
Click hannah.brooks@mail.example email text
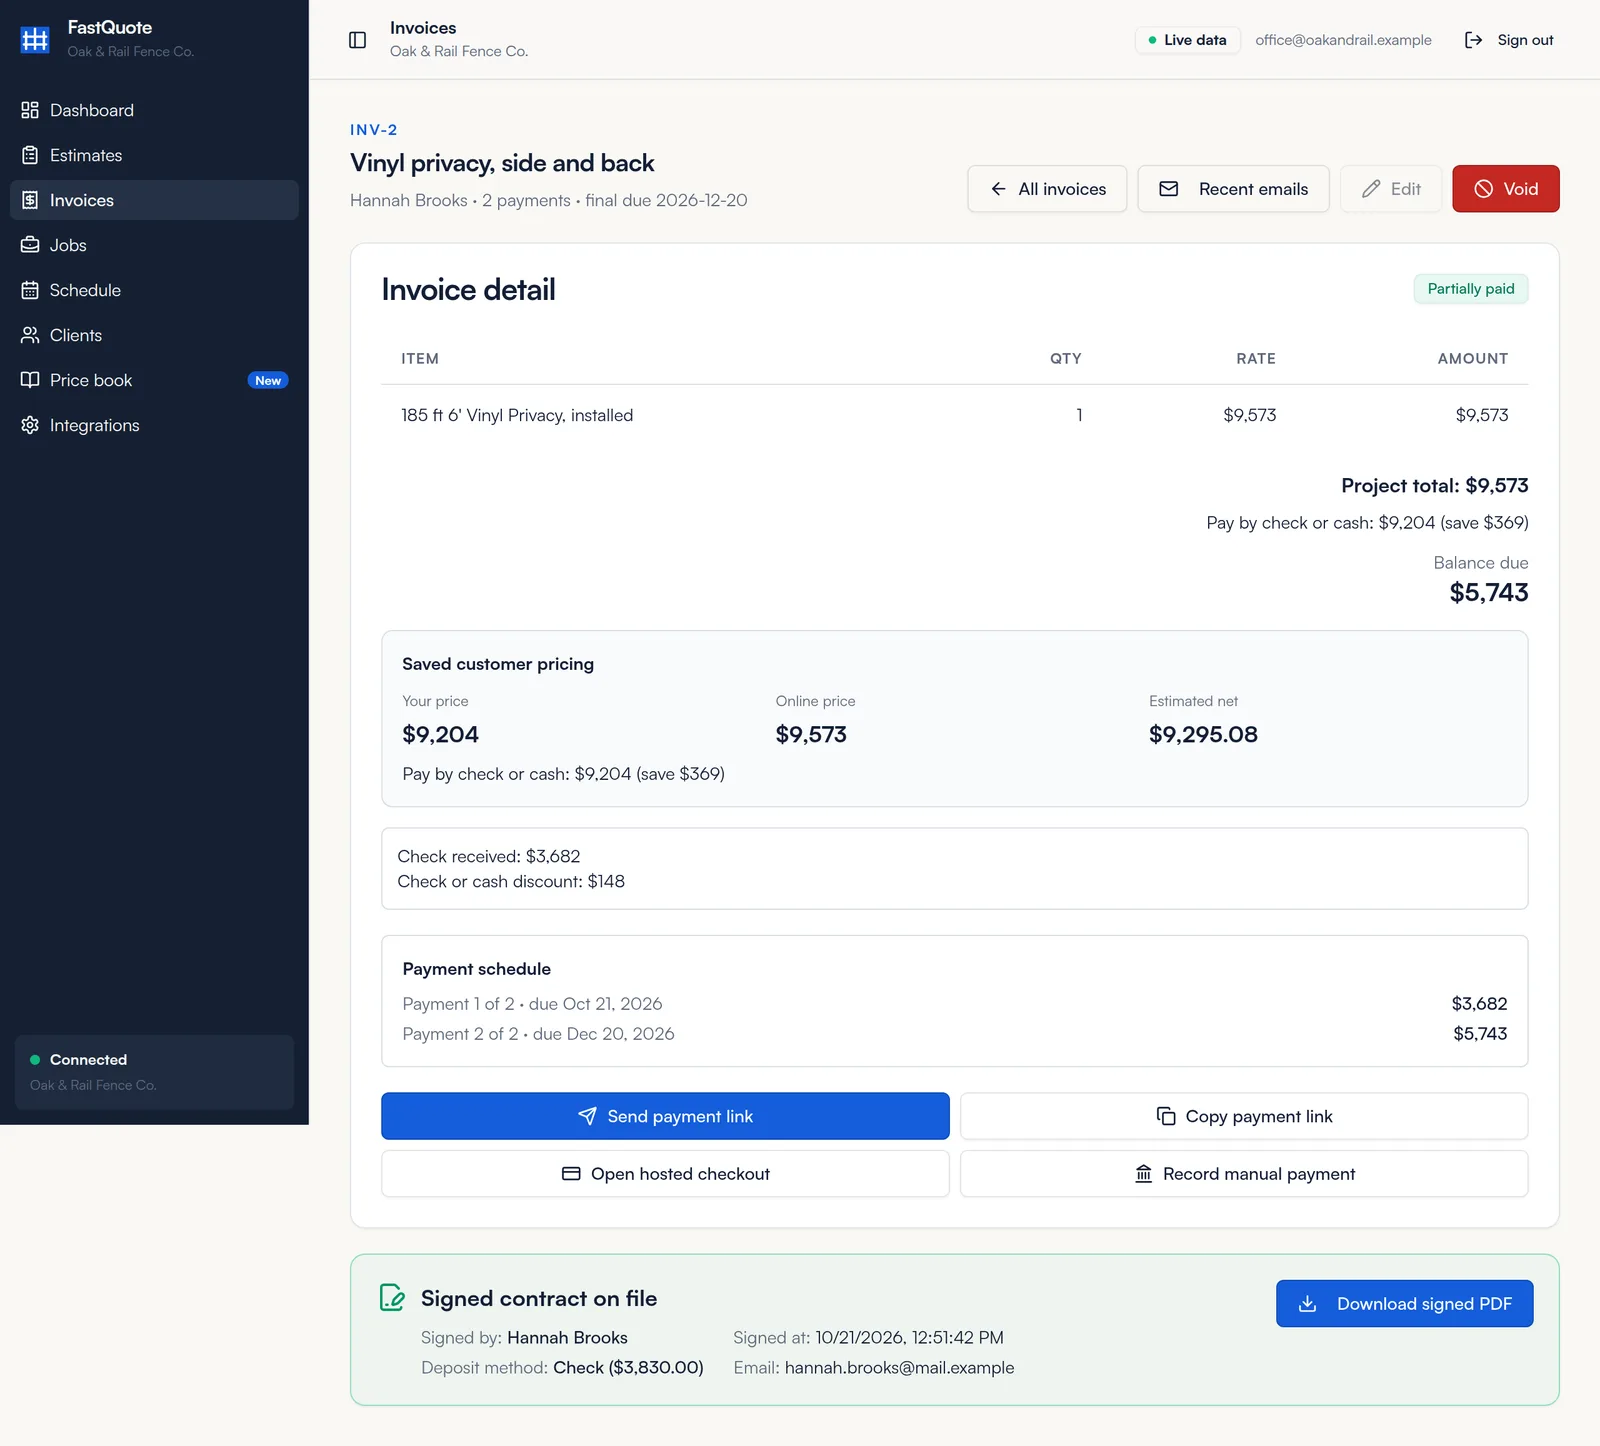point(899,1367)
